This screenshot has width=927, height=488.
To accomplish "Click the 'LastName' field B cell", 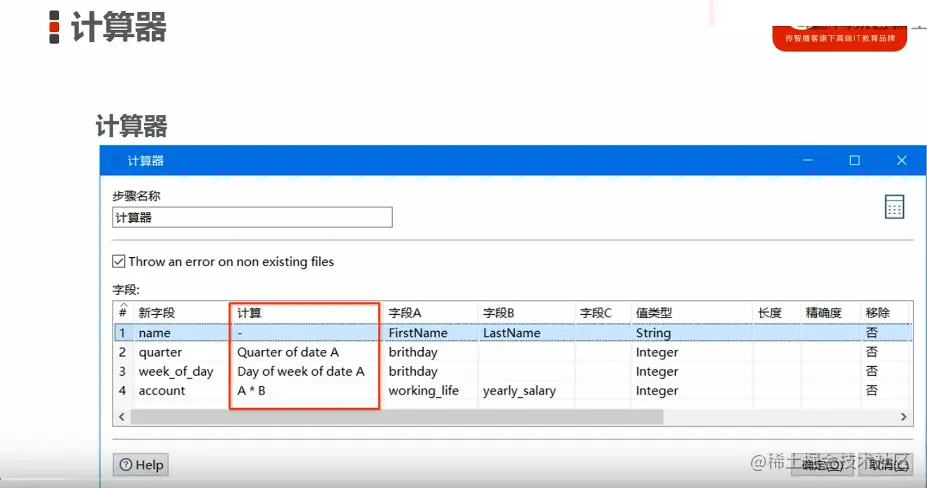I will [x=511, y=333].
